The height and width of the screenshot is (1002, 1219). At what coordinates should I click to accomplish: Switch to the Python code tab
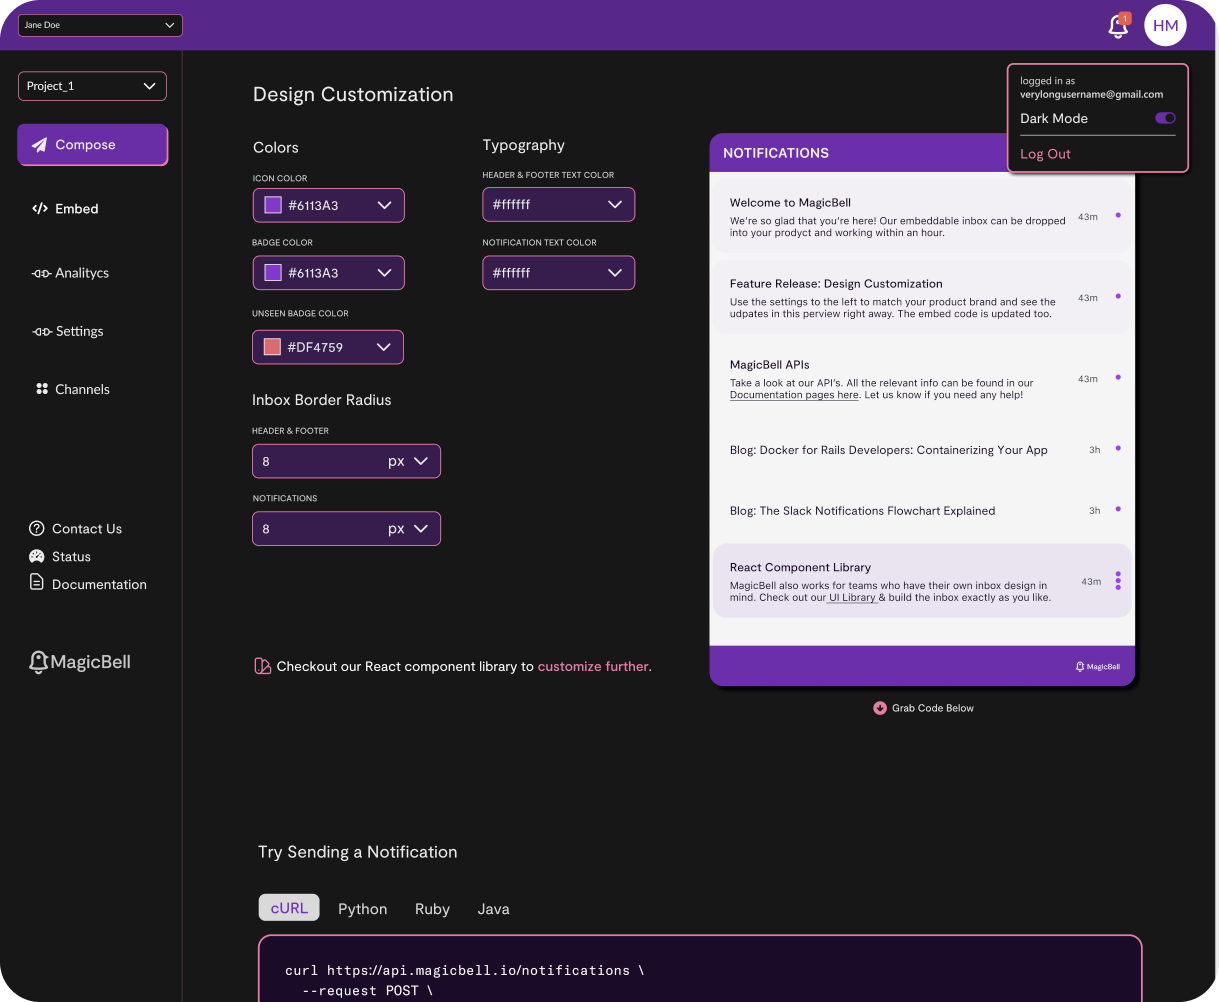362,909
